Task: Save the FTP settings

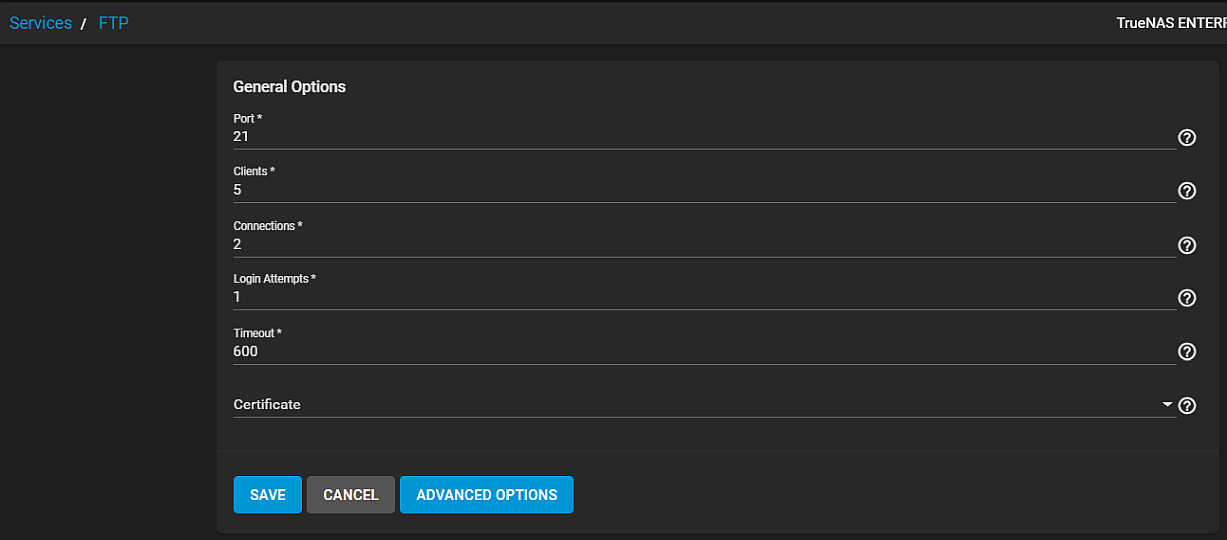Action: (267, 495)
